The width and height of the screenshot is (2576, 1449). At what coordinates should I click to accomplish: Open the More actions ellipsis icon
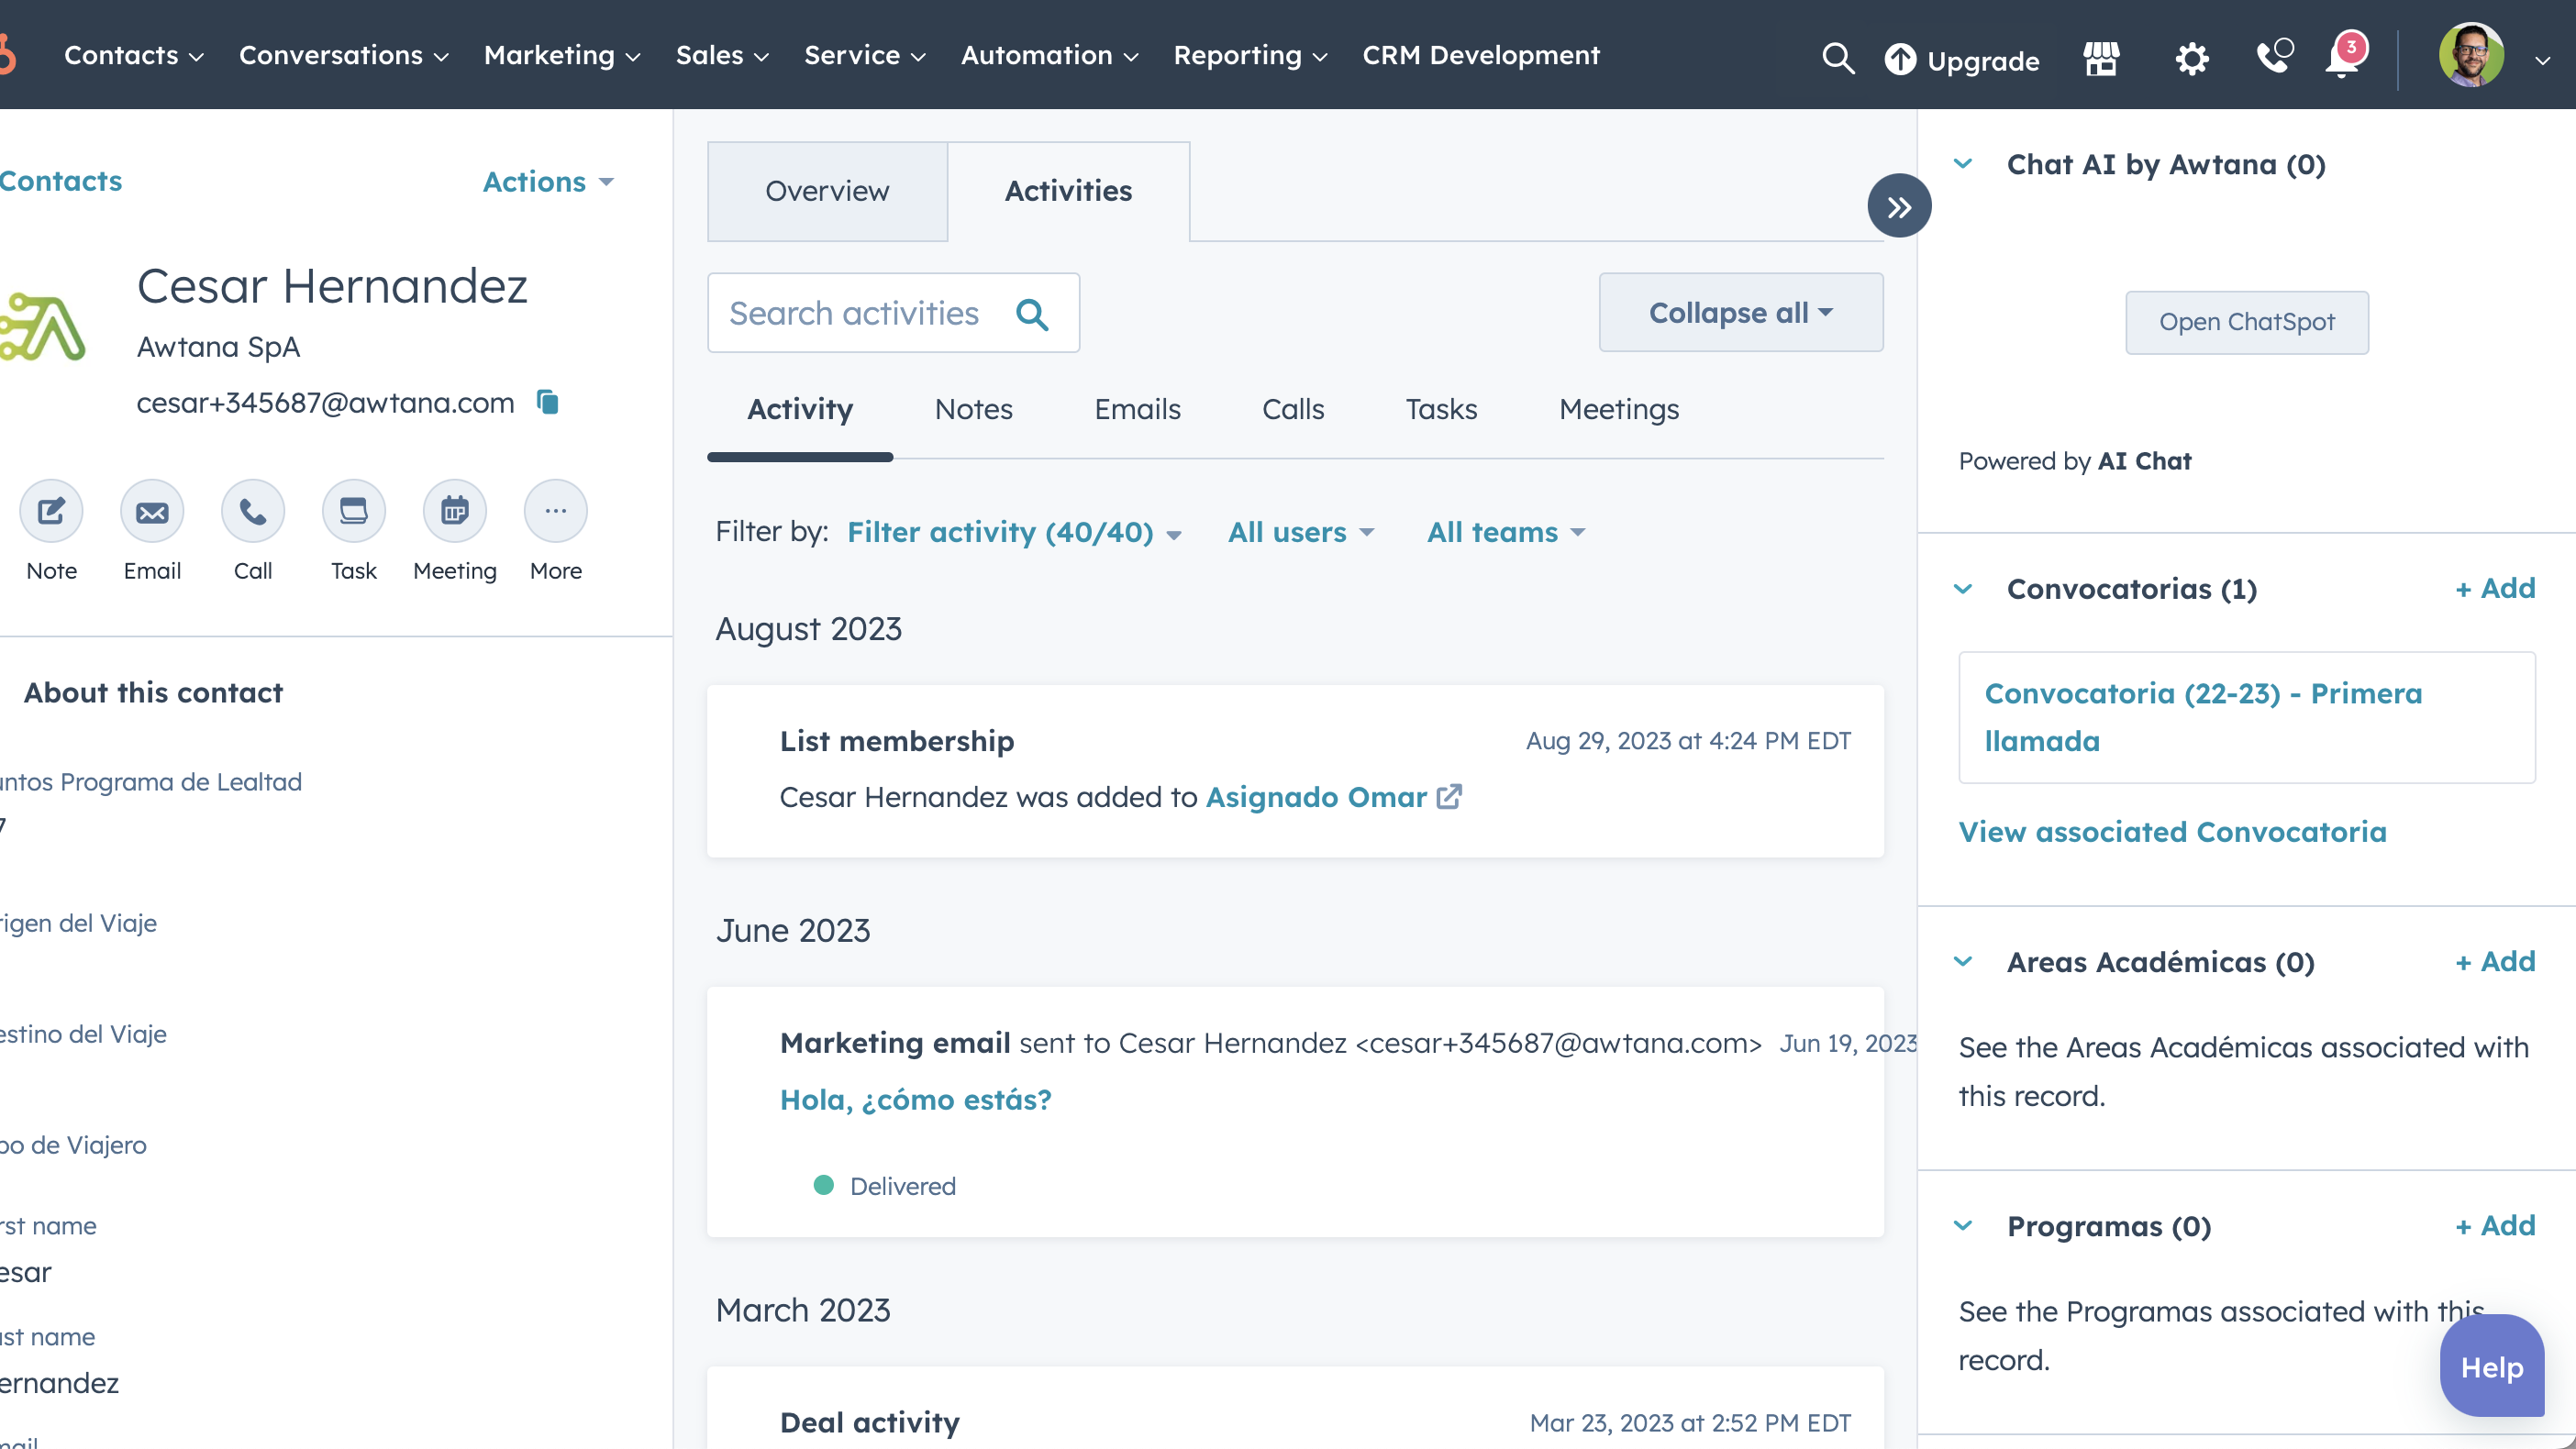tap(555, 510)
